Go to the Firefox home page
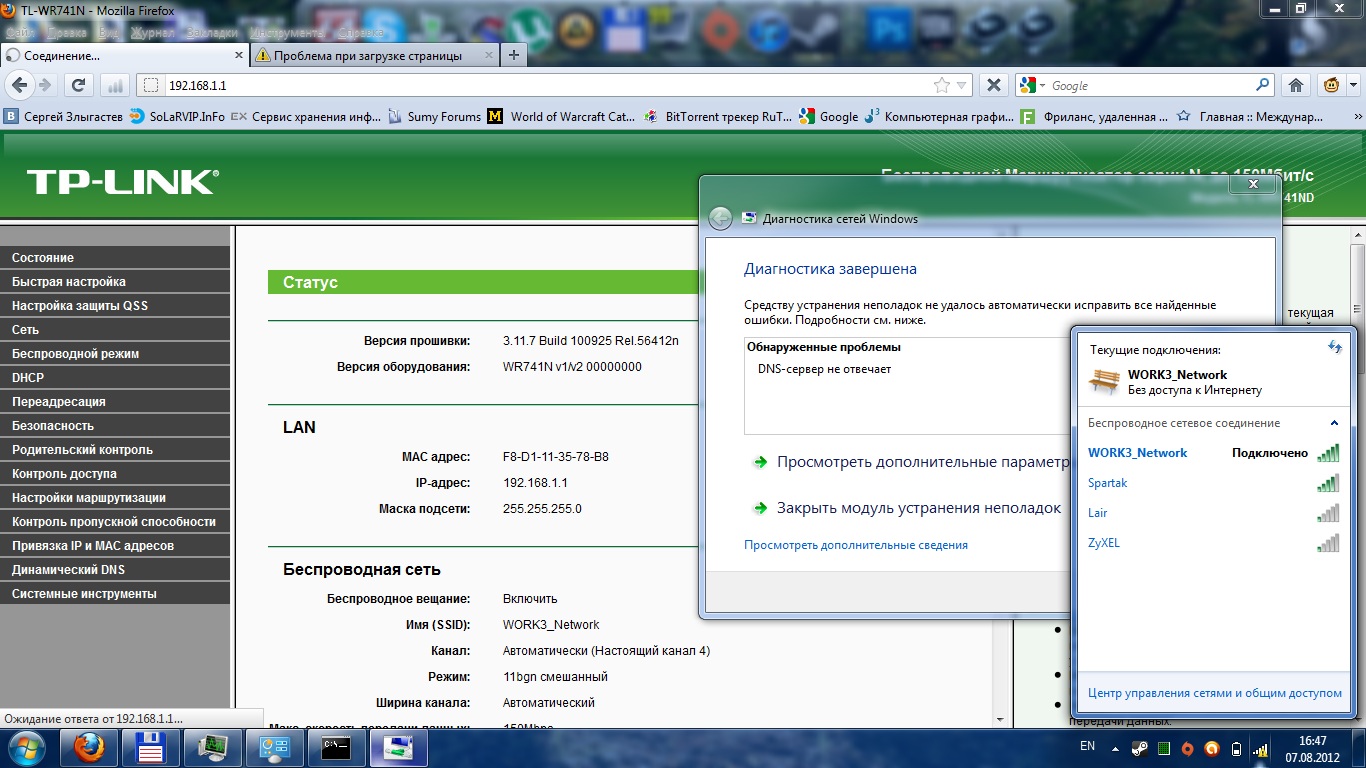The width and height of the screenshot is (1366, 768). [x=1296, y=85]
